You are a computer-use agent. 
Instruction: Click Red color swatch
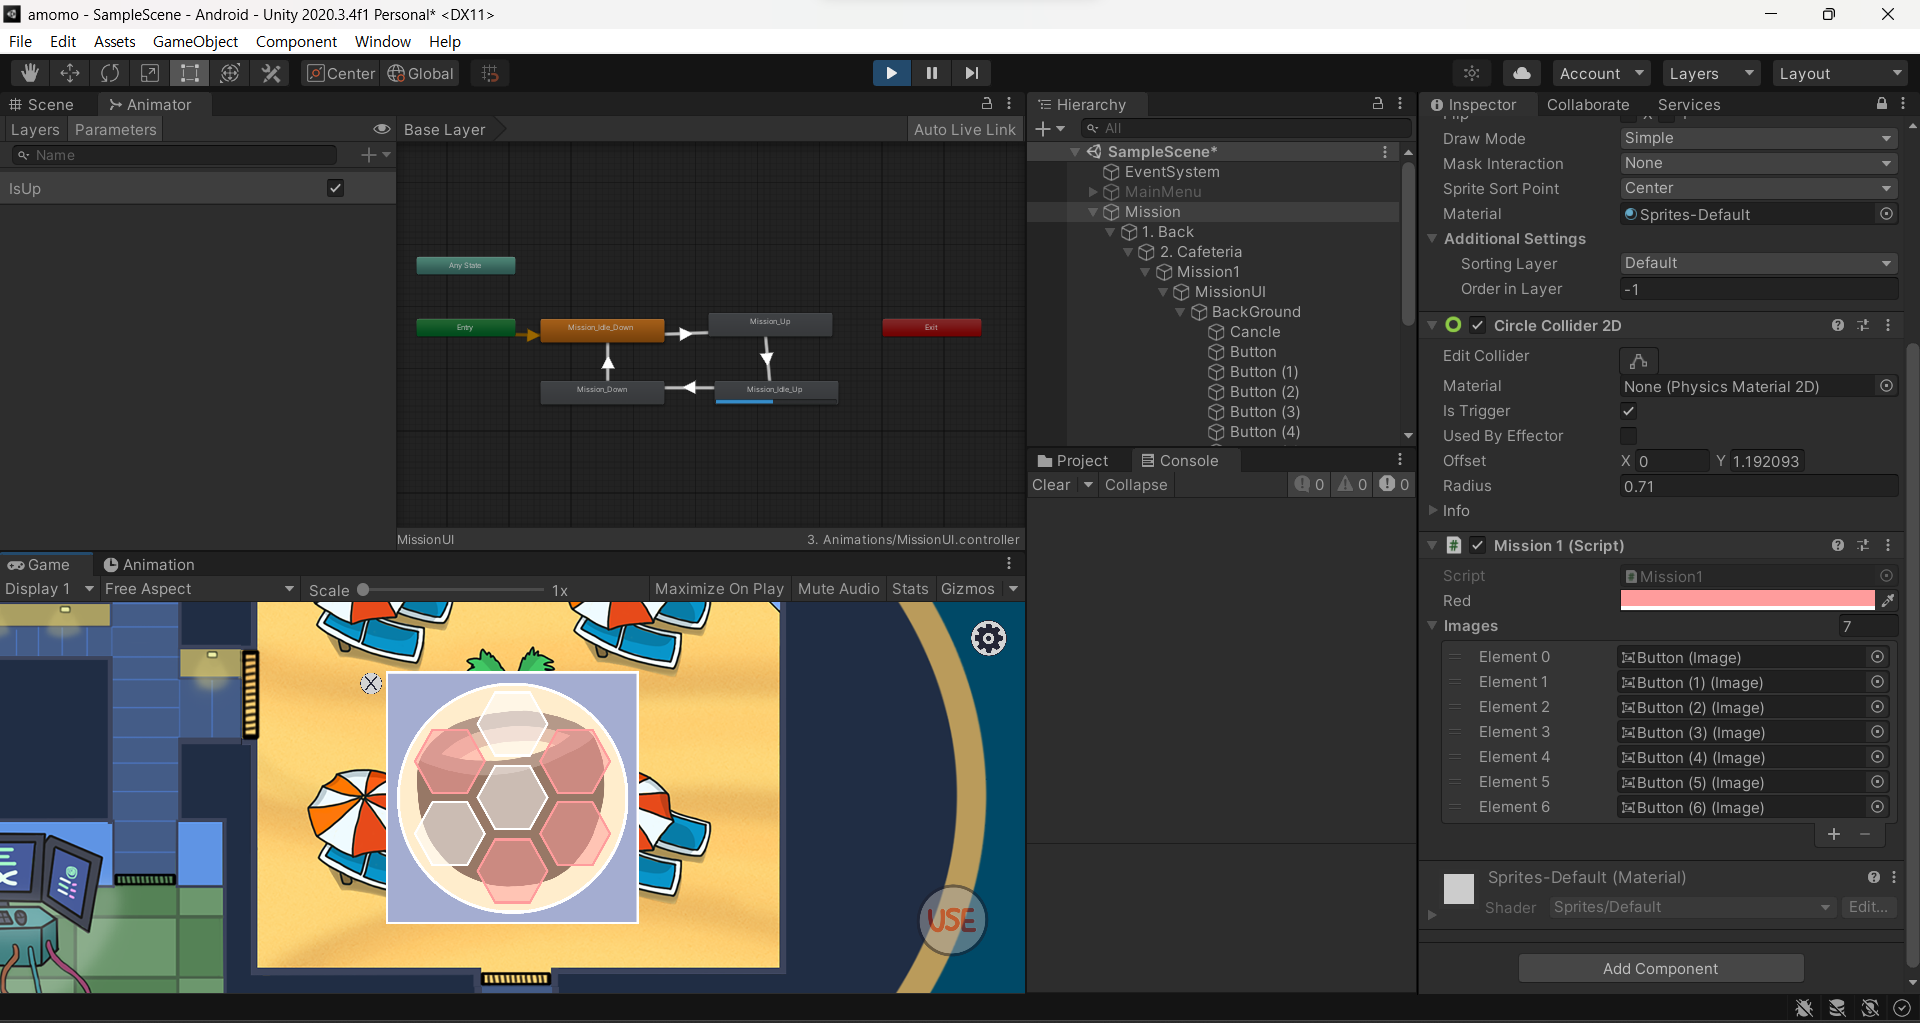(x=1747, y=600)
